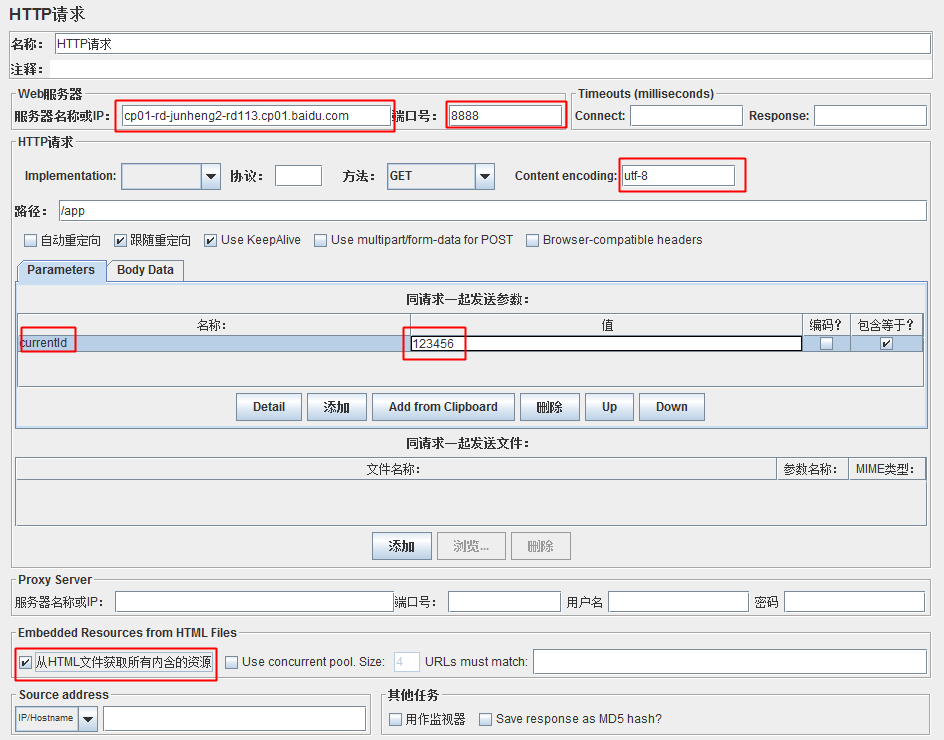Uncheck the 跟随重定向 checkbox
This screenshot has width=944, height=740.
tap(120, 240)
